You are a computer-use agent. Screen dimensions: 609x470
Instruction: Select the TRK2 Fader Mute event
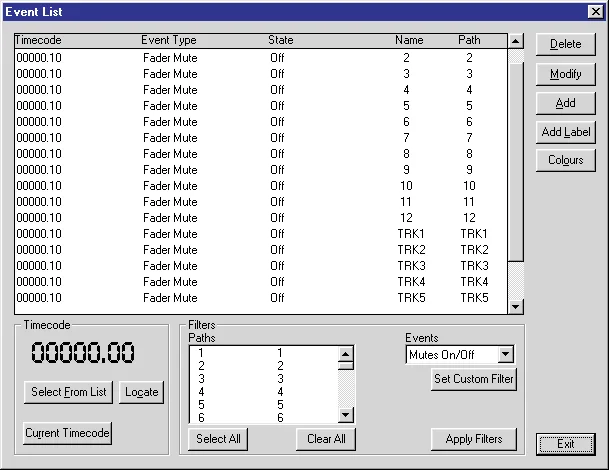point(261,250)
